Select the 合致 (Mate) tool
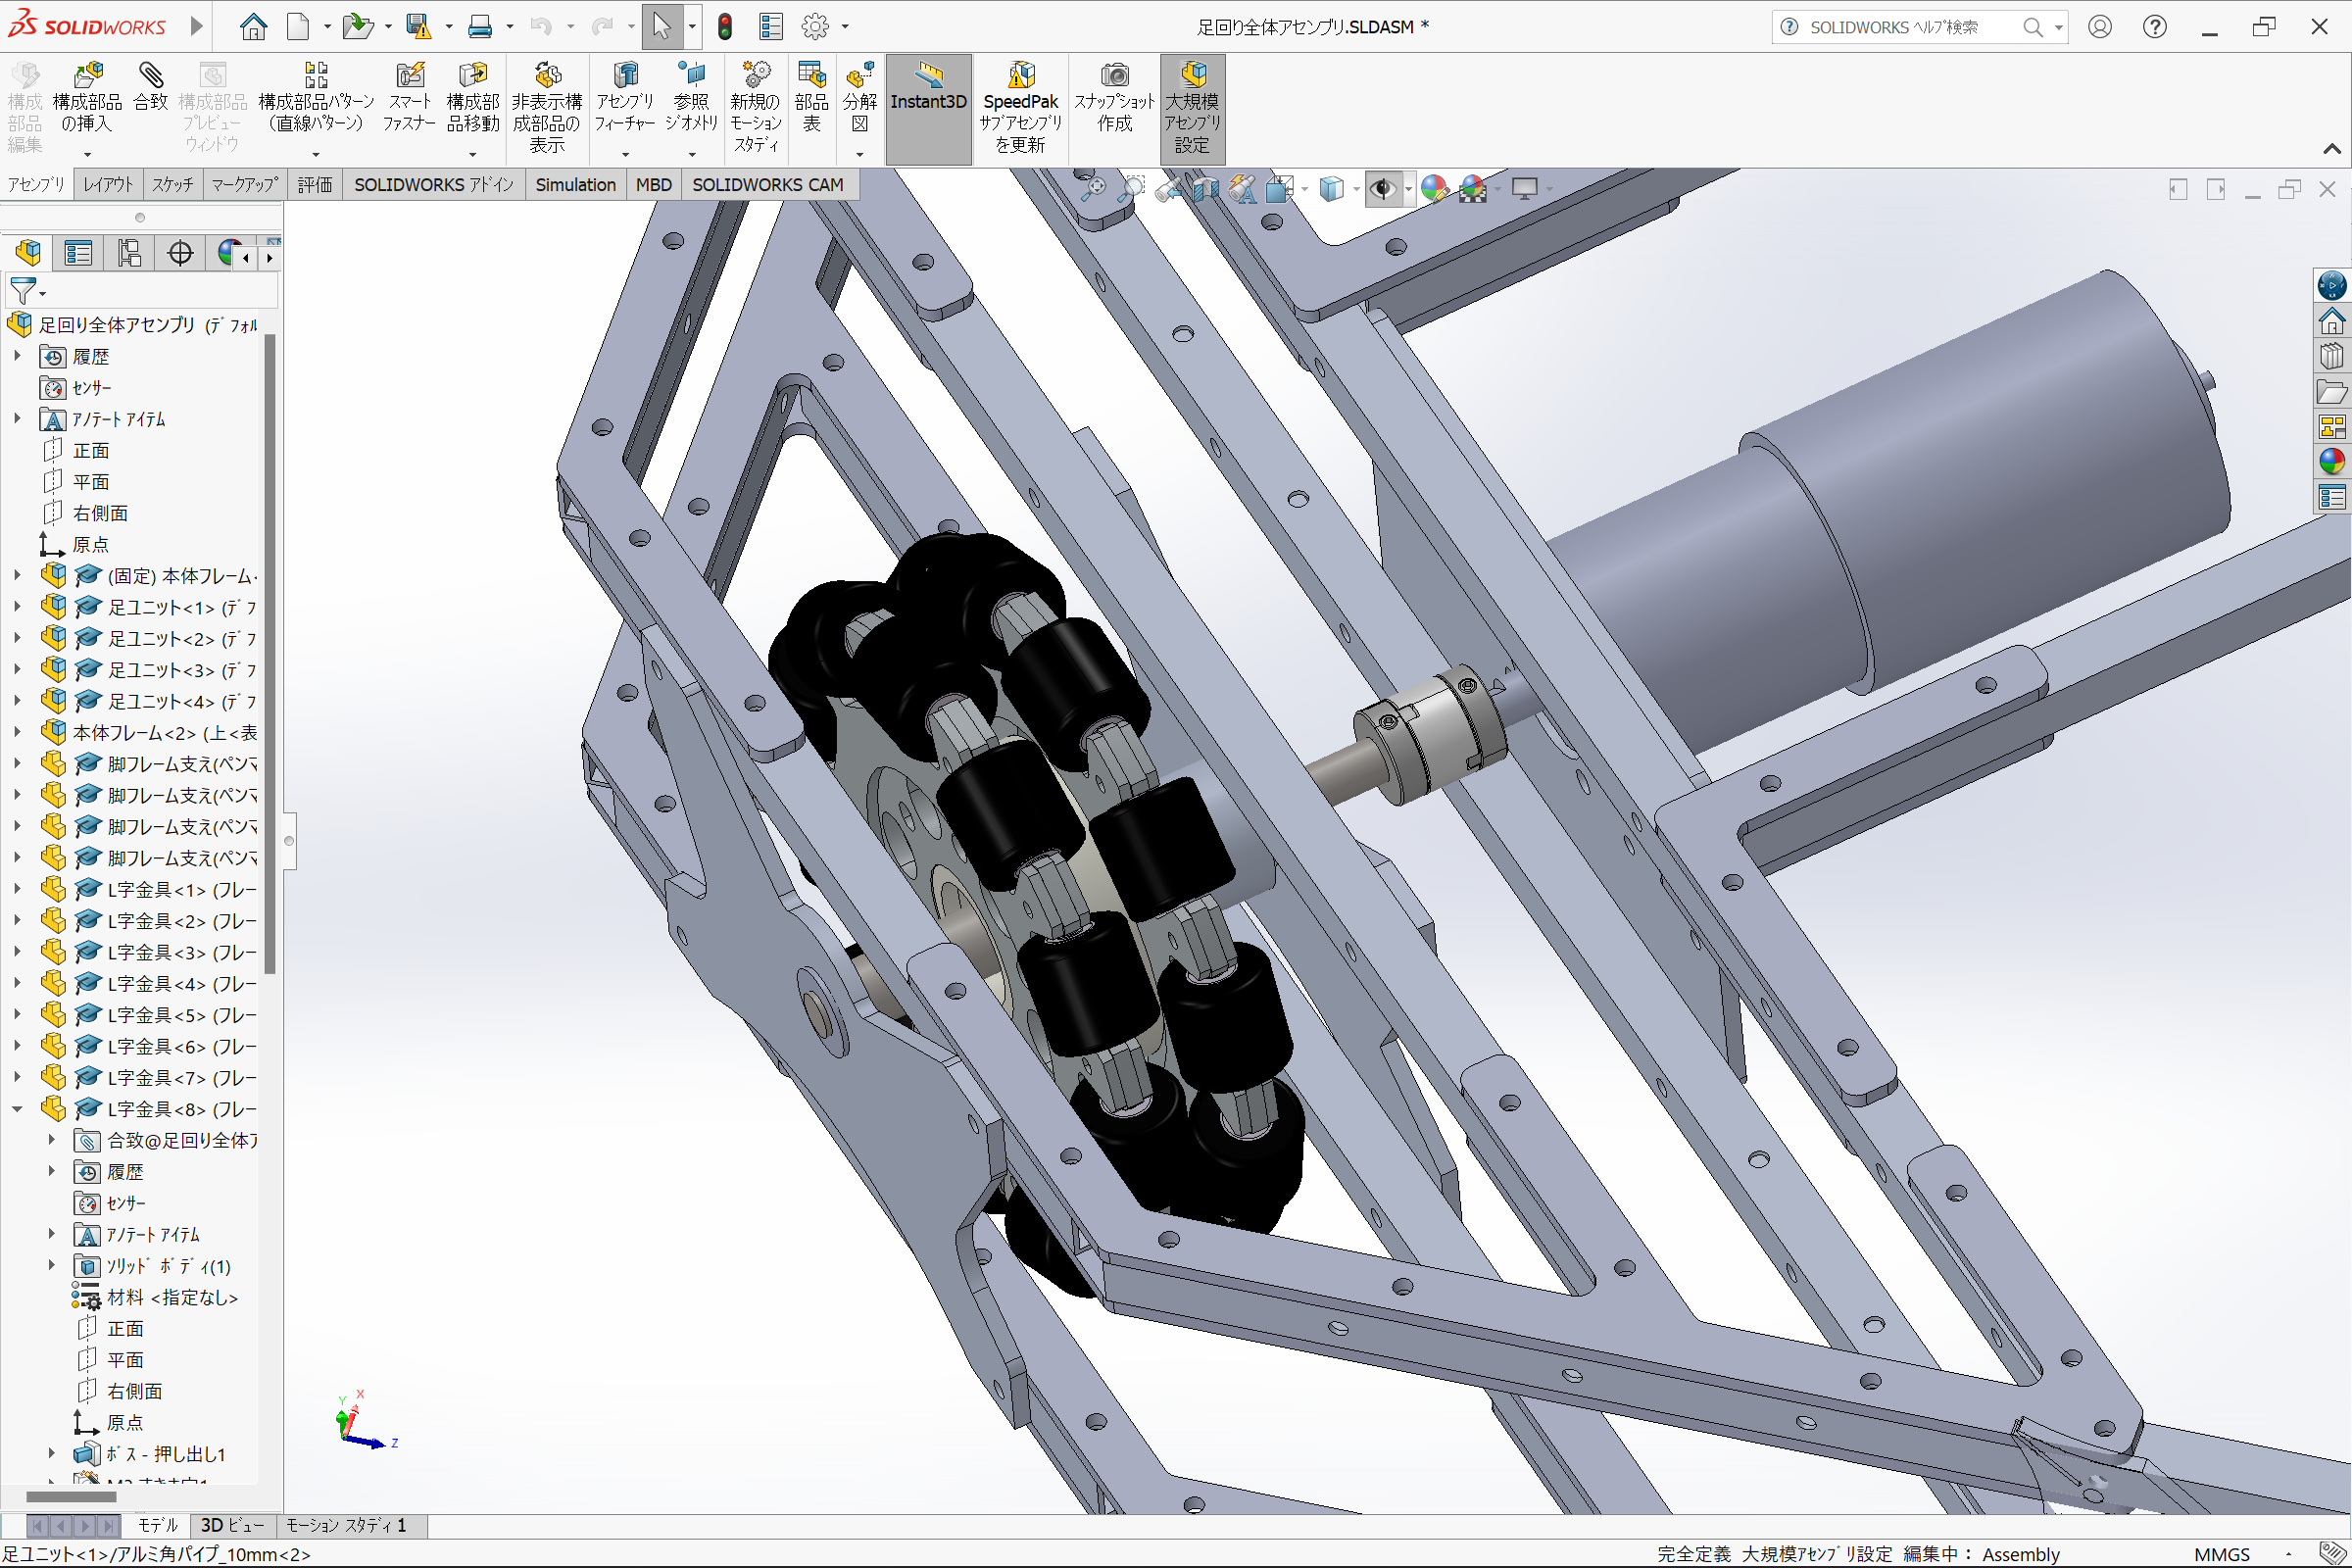 click(x=151, y=87)
